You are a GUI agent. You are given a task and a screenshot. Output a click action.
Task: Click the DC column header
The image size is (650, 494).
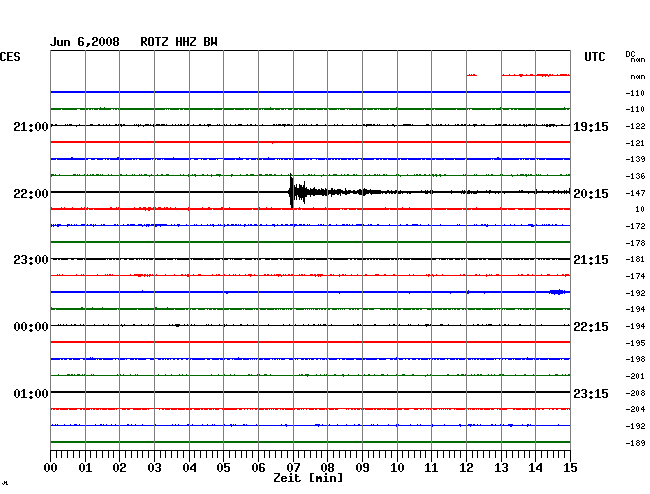tap(630, 54)
